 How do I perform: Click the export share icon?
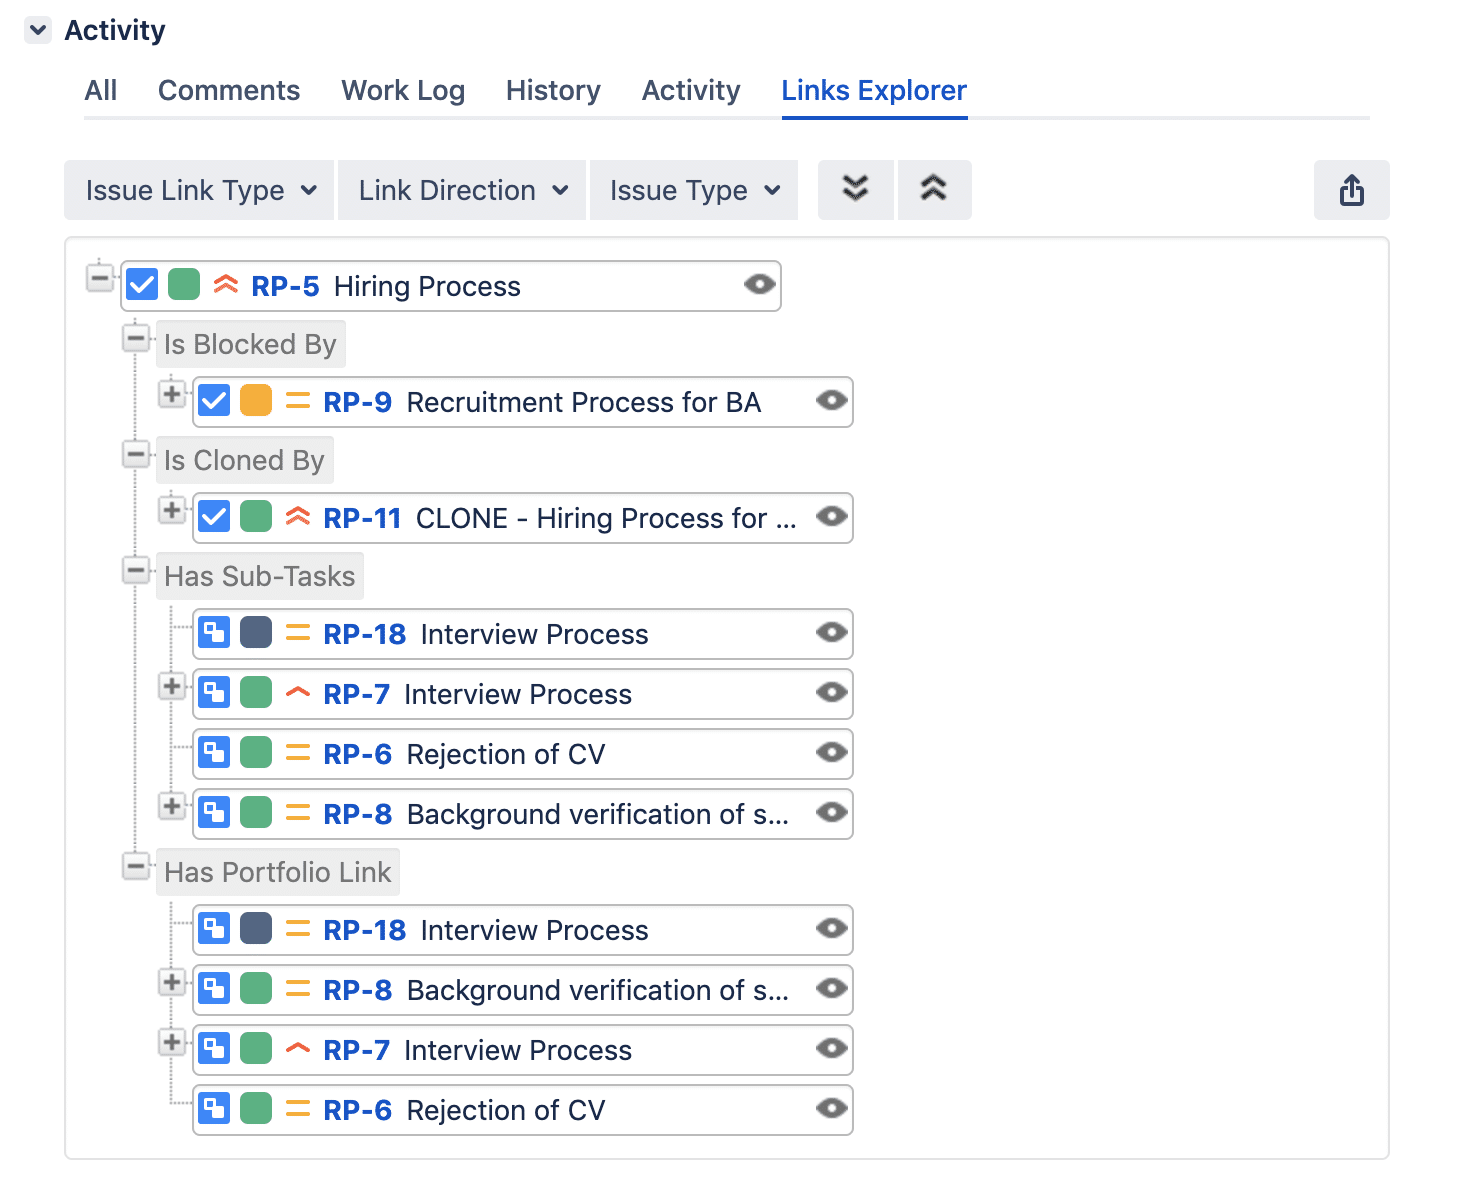[1351, 190]
